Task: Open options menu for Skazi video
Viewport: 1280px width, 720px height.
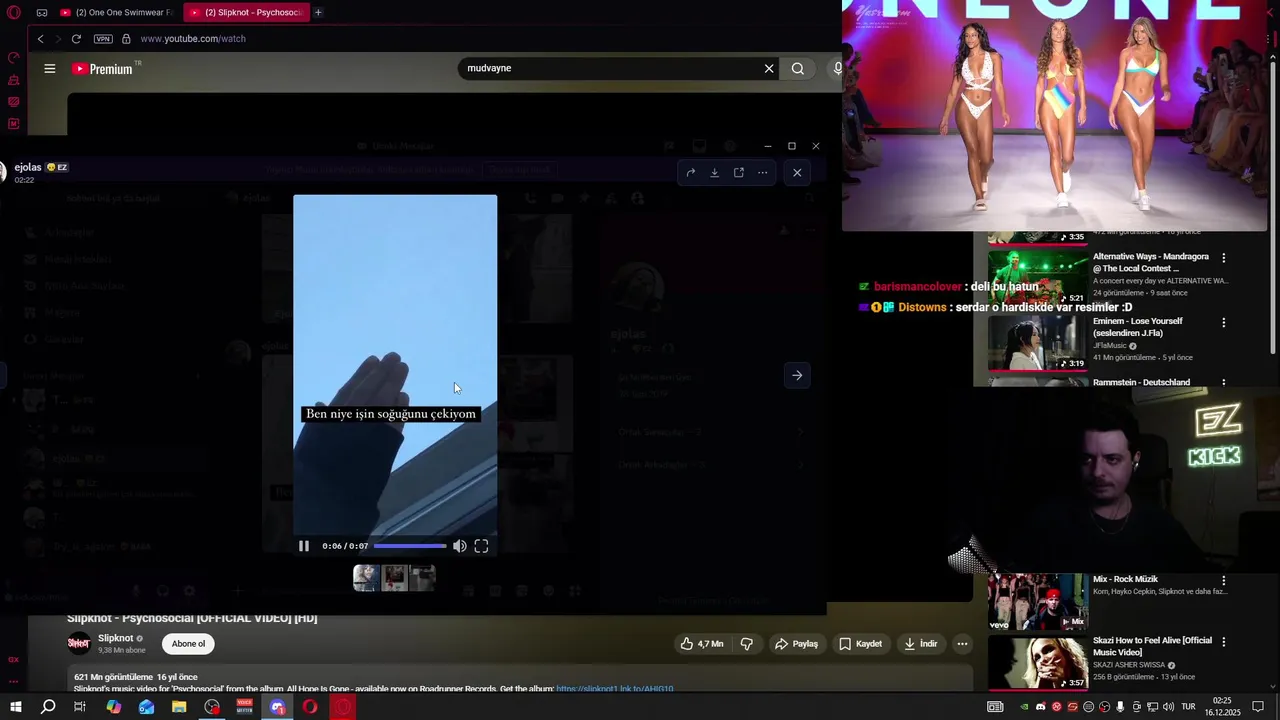Action: (x=1223, y=641)
